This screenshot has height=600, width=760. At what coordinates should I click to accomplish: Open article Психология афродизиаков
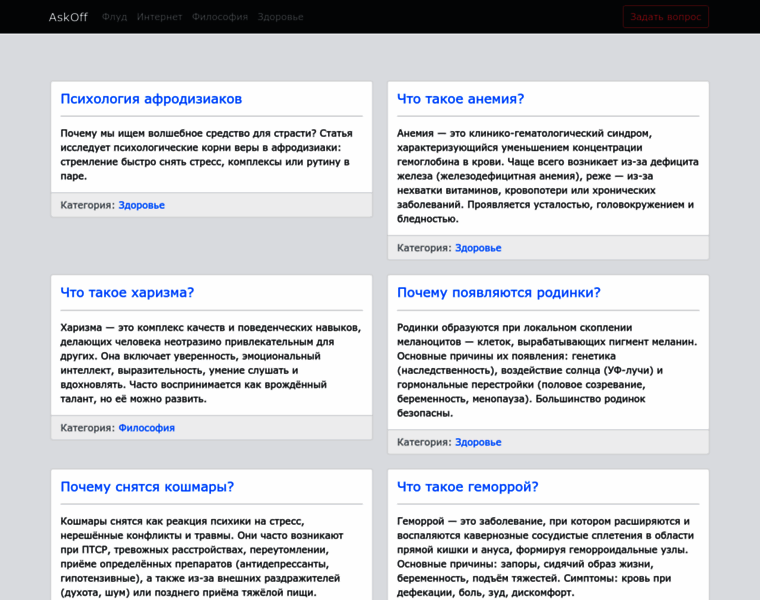pos(151,99)
